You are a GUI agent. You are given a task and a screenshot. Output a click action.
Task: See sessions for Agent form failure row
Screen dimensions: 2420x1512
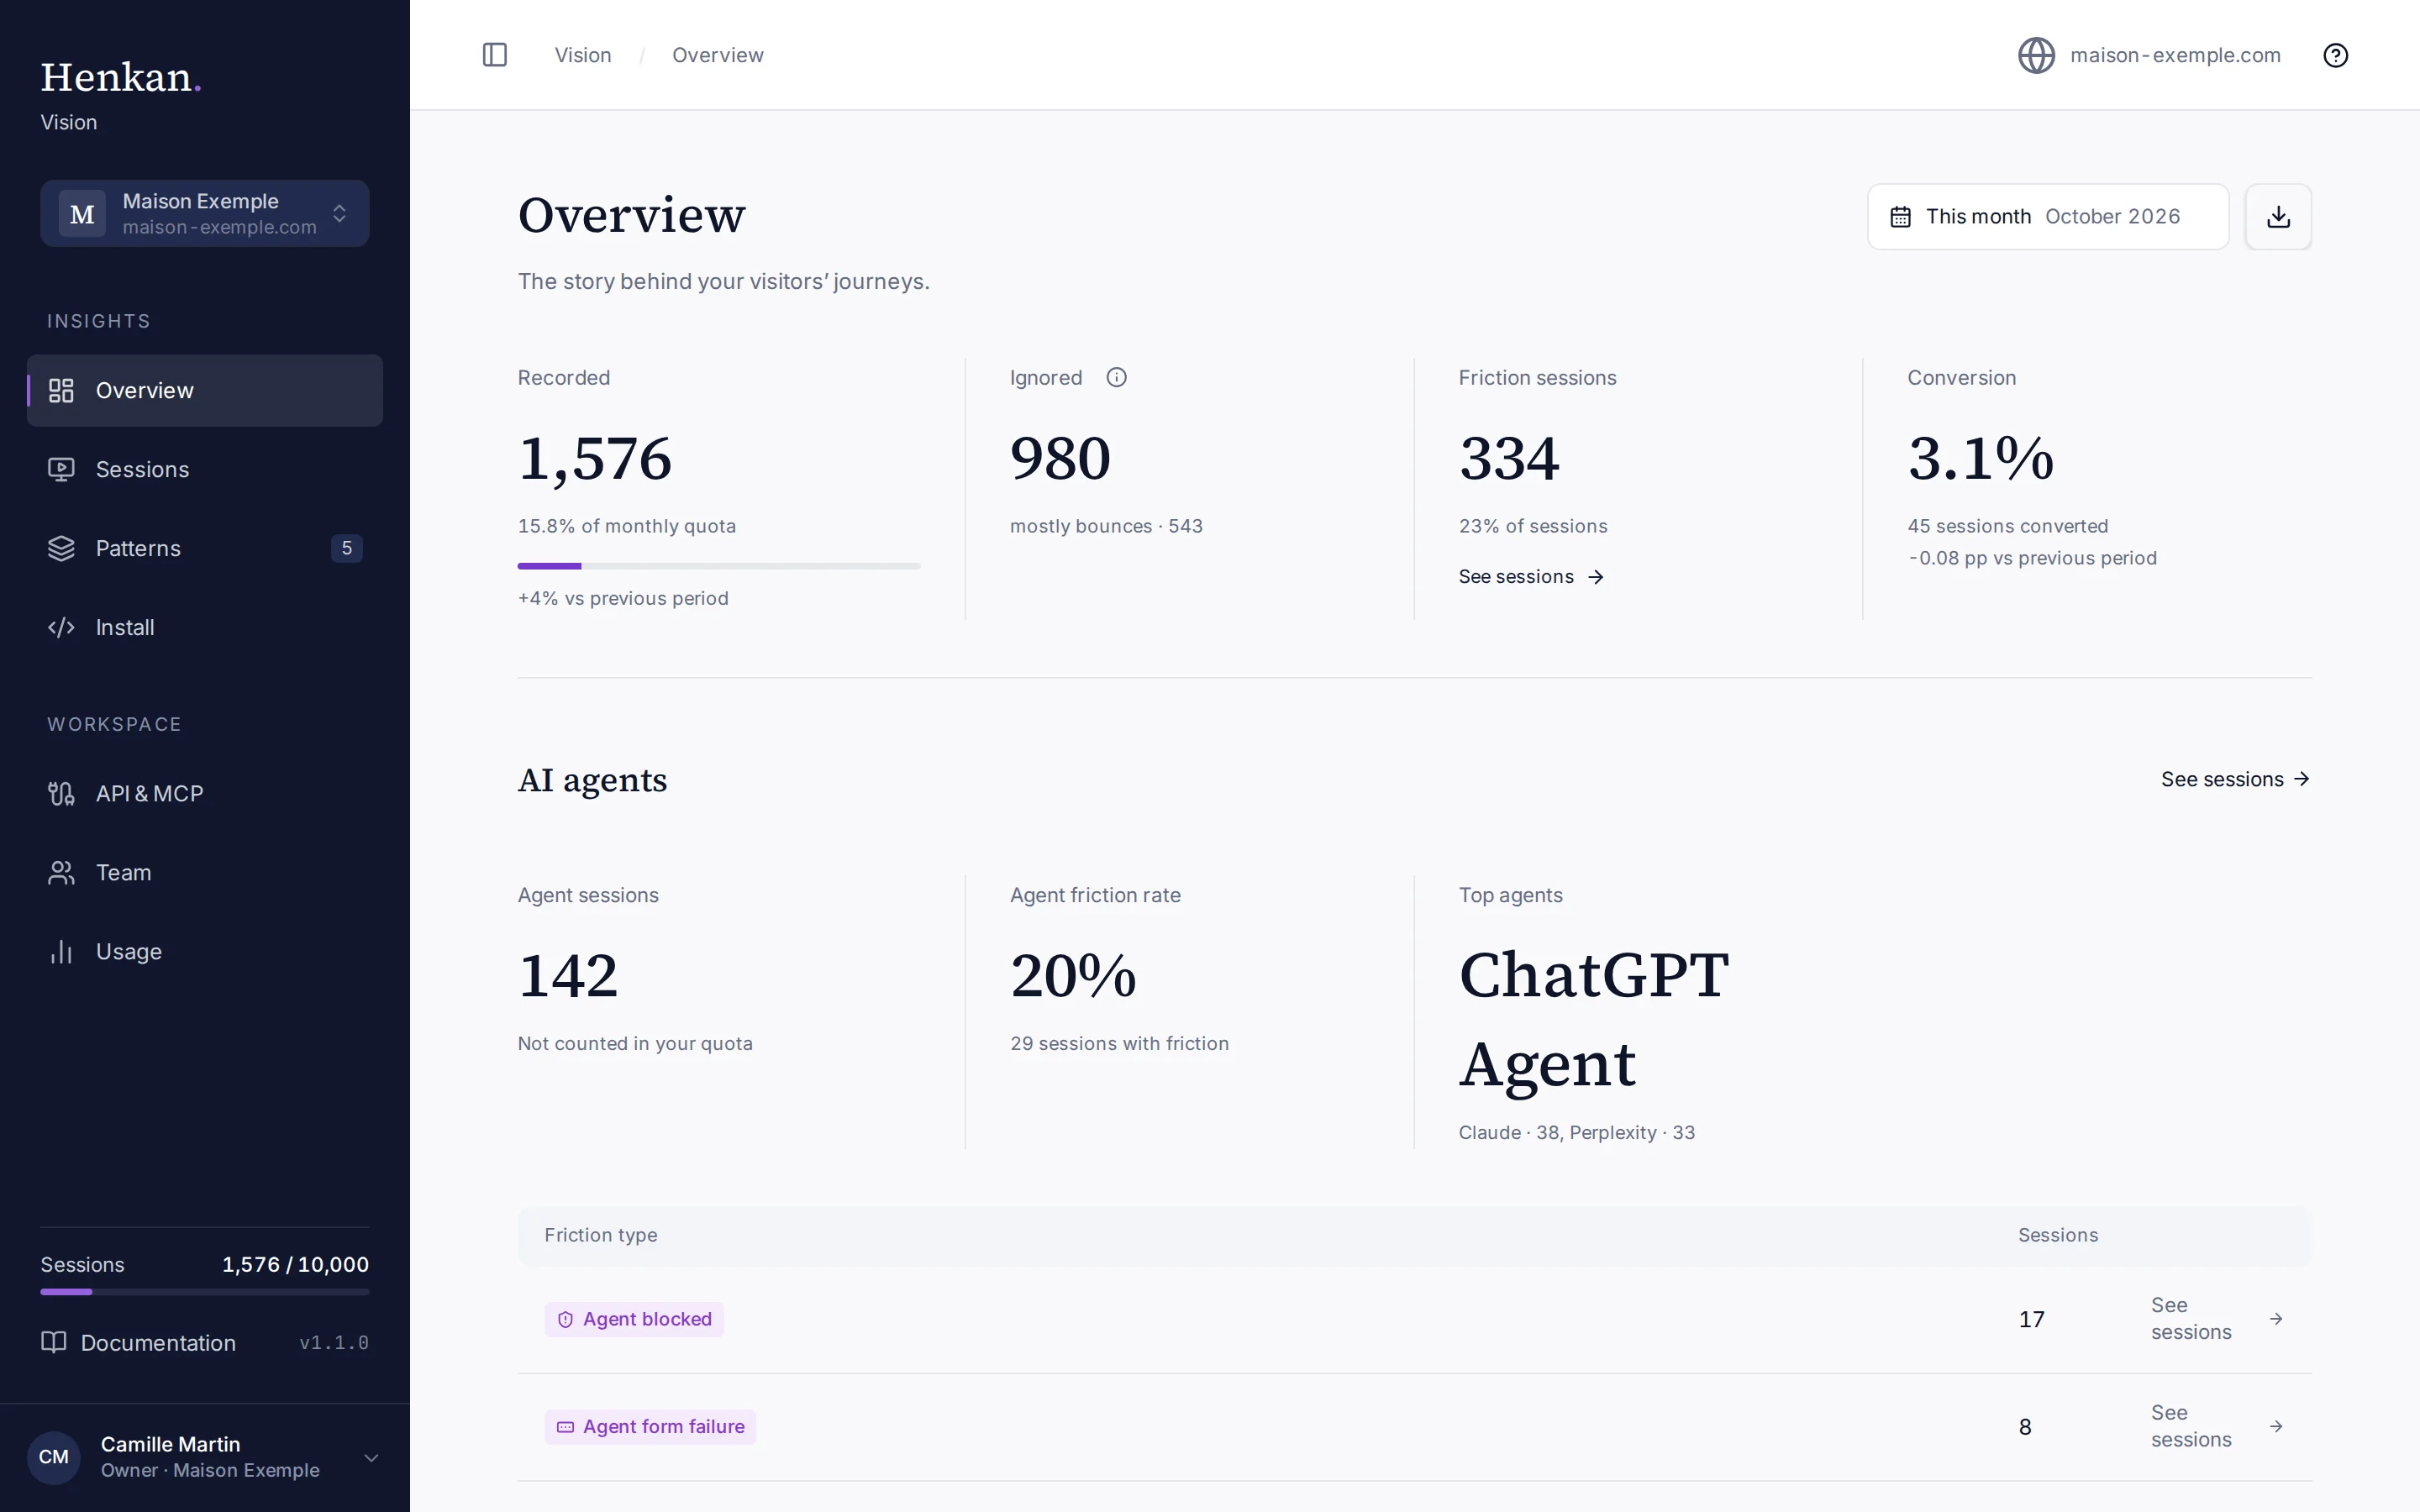[x=2217, y=1426]
